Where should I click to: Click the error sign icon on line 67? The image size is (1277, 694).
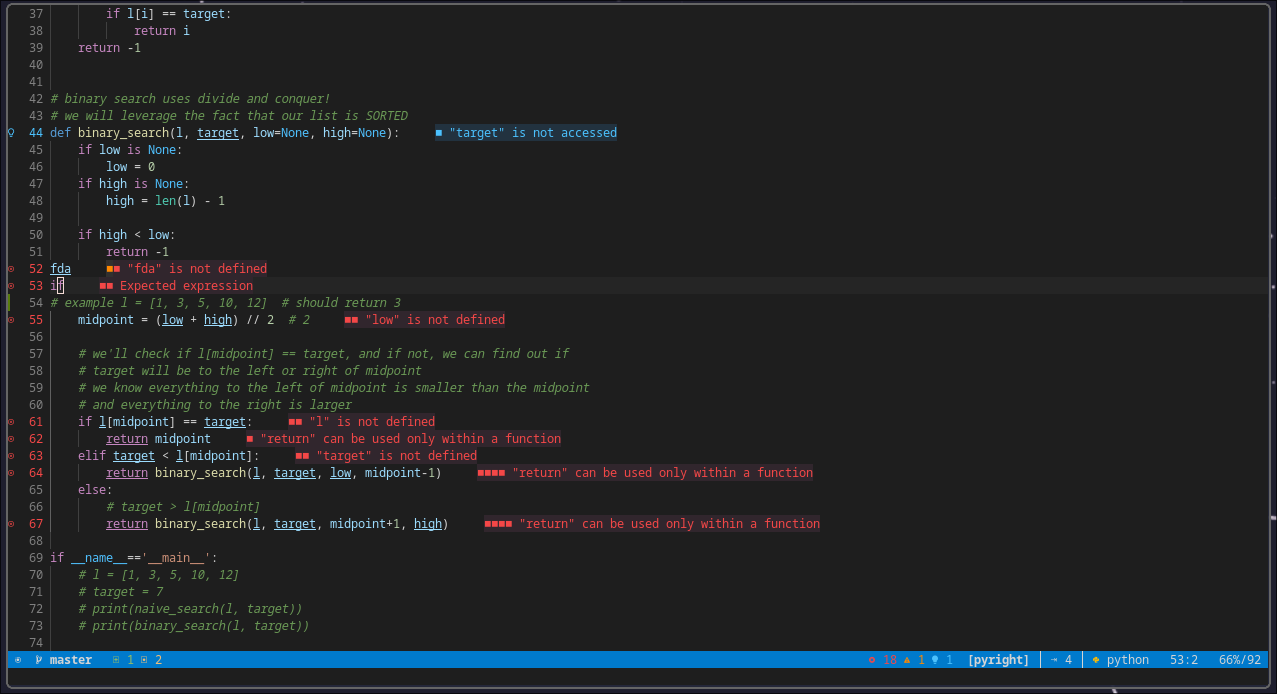11,524
